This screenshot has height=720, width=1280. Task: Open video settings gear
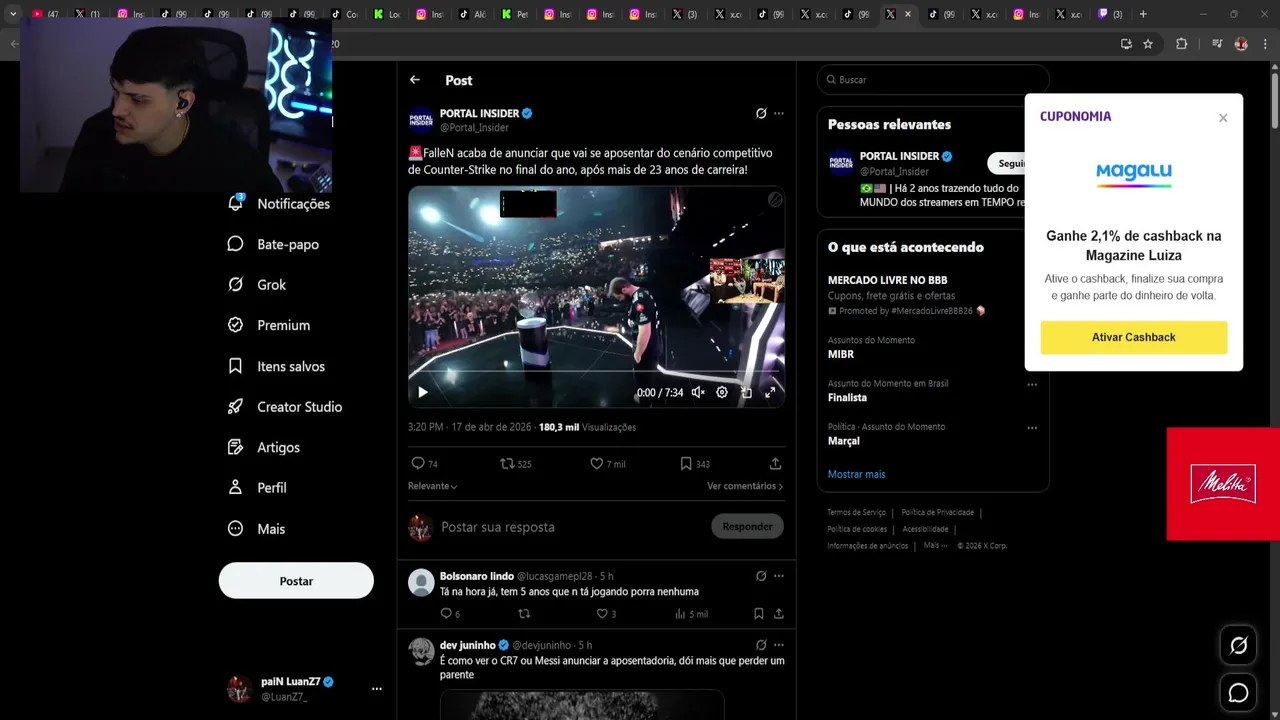(x=722, y=393)
